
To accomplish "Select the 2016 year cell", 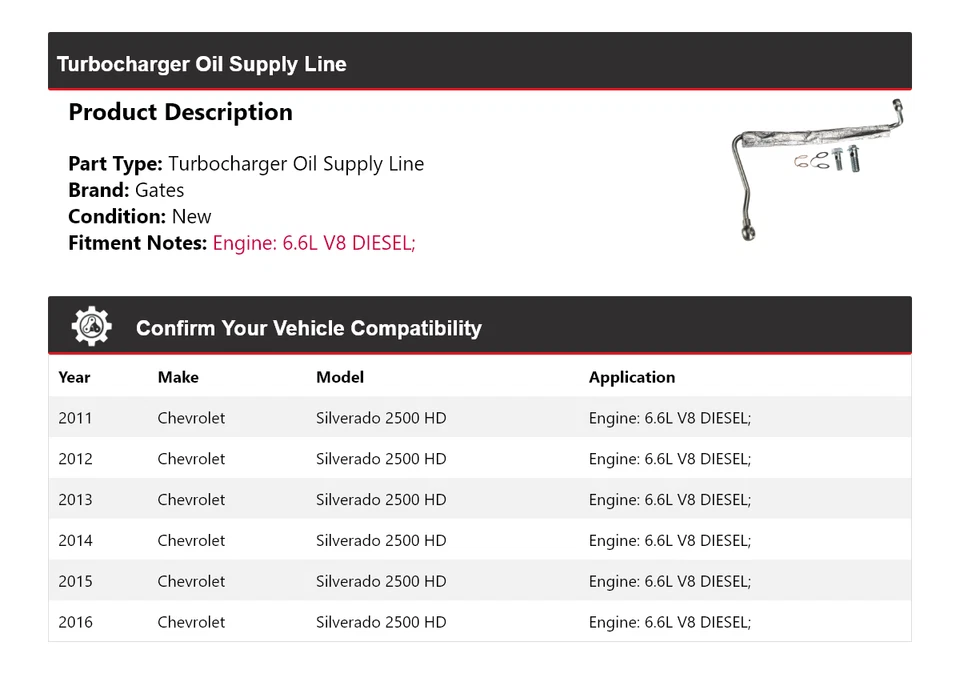I will [x=75, y=622].
